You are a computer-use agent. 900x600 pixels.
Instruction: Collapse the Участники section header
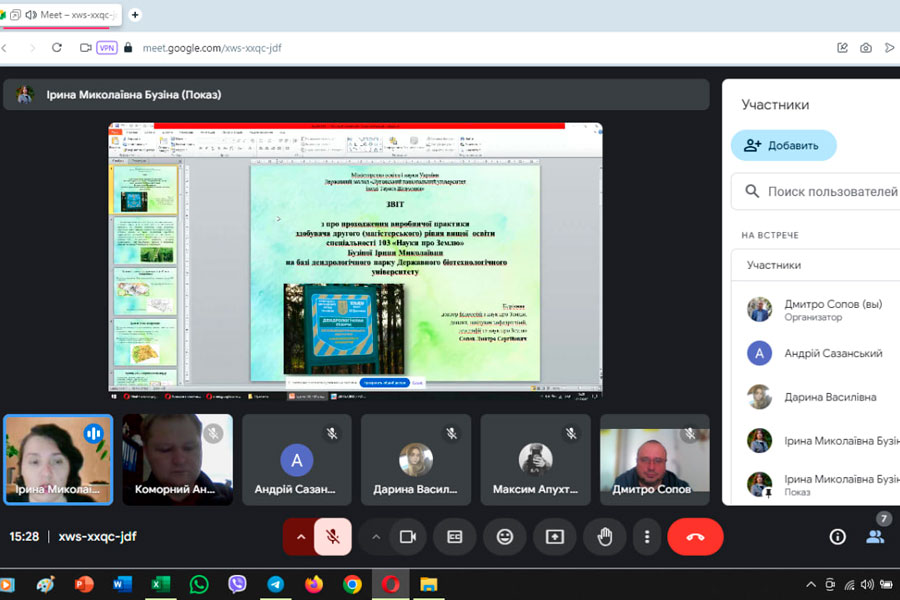coord(816,265)
